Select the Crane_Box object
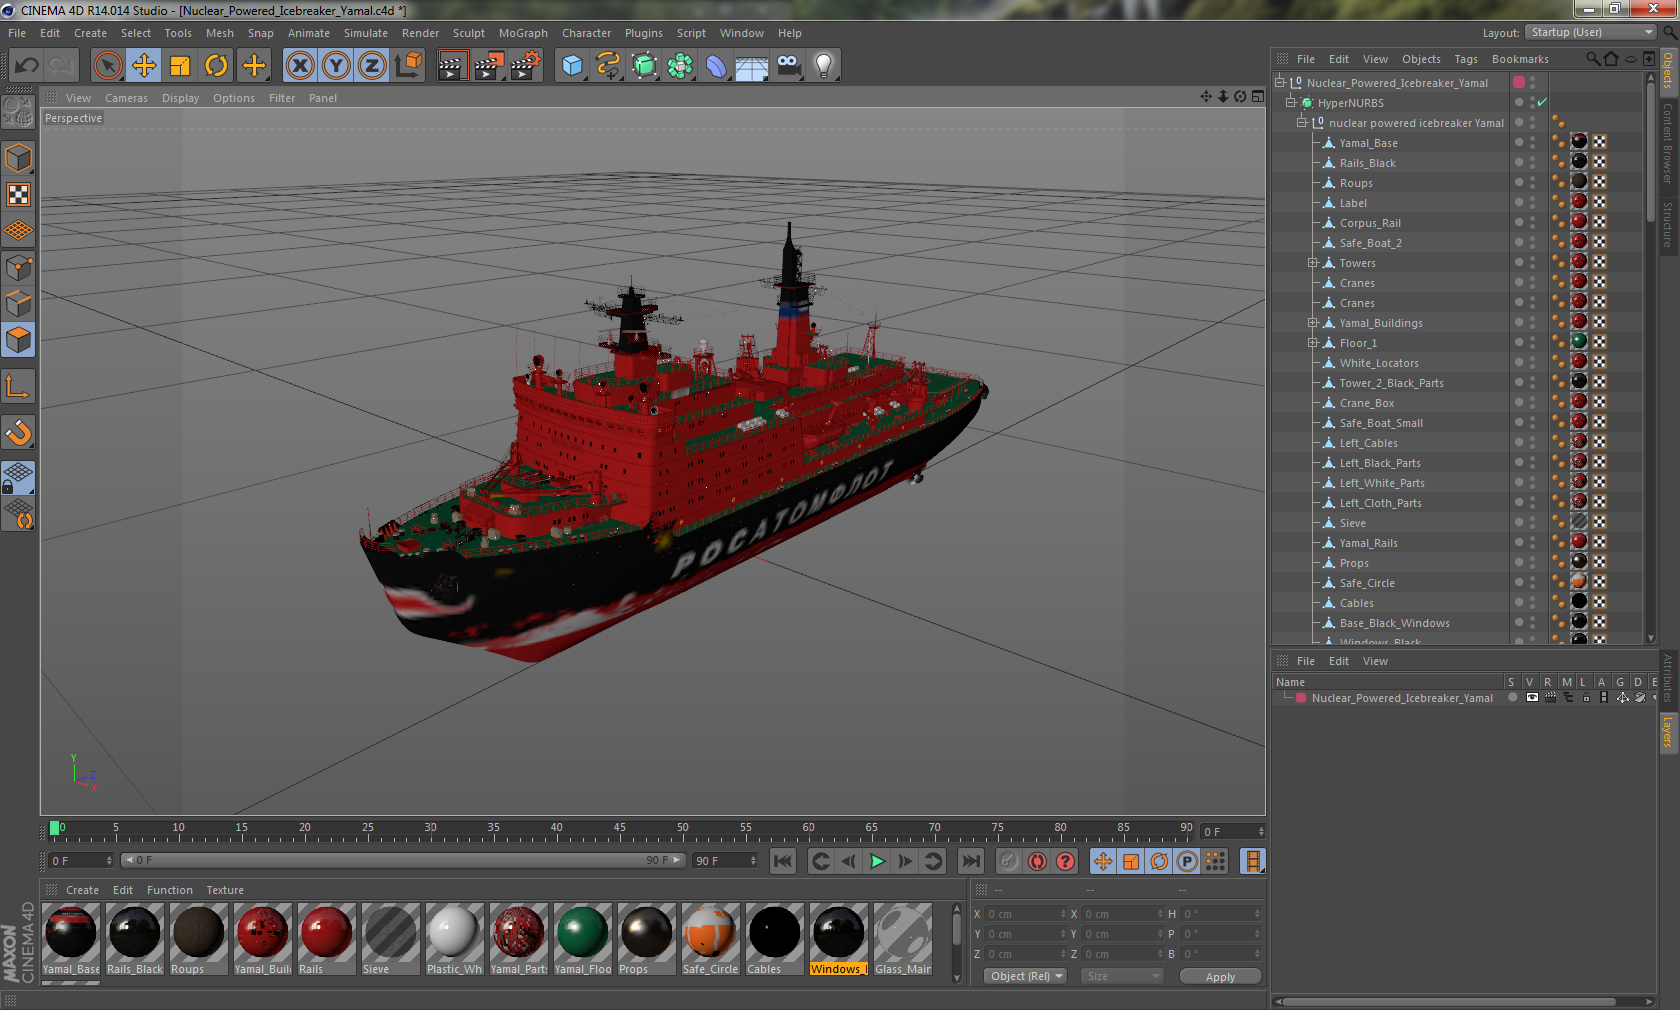Viewport: 1680px width, 1010px height. pos(1366,403)
